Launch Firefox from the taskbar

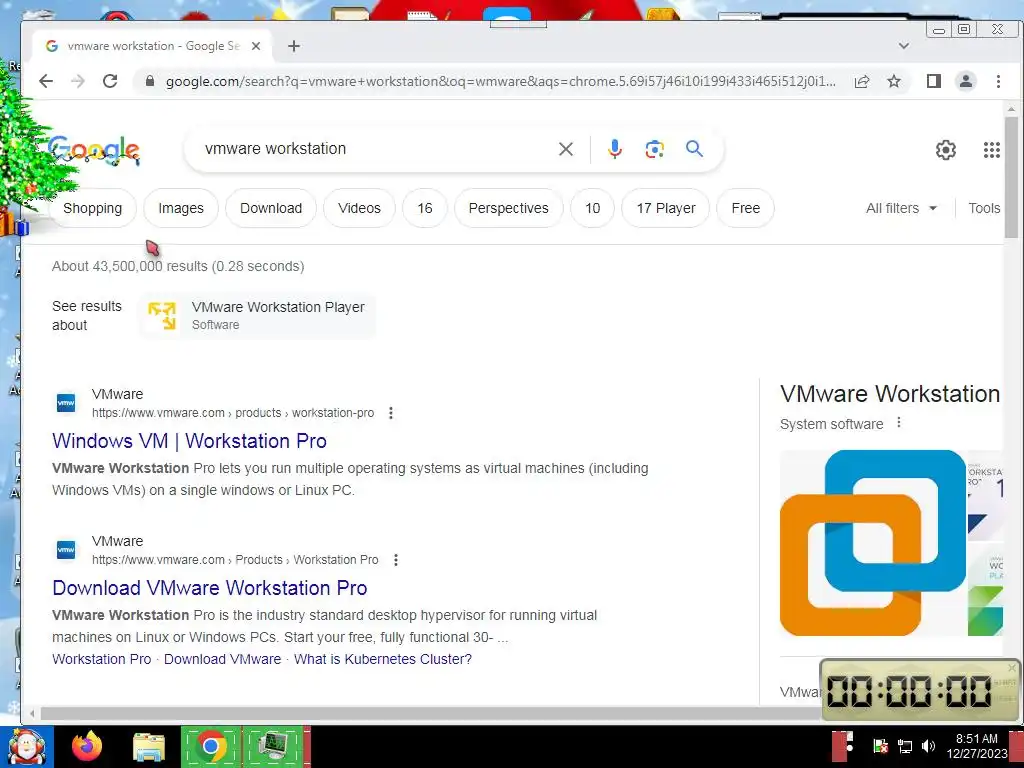pyautogui.click(x=88, y=747)
